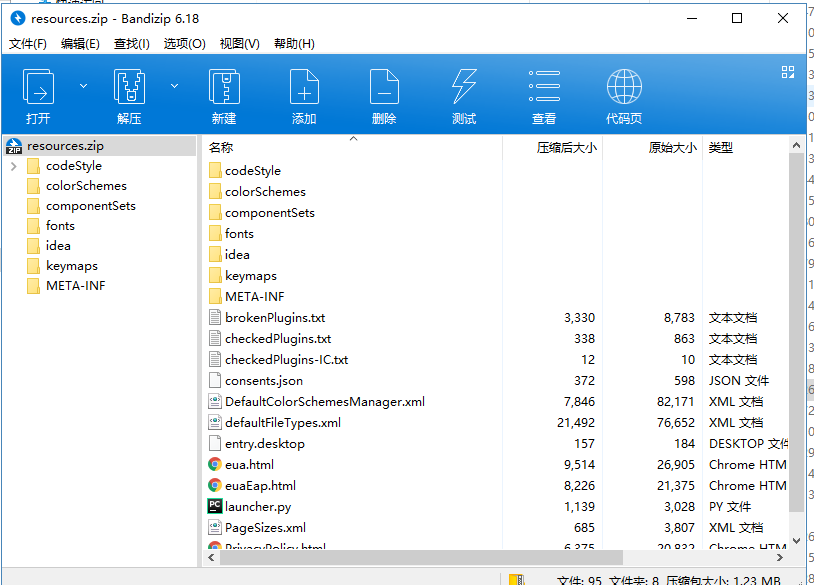
Task: Open the dropdown arrow beside Open button
Action: point(83,86)
